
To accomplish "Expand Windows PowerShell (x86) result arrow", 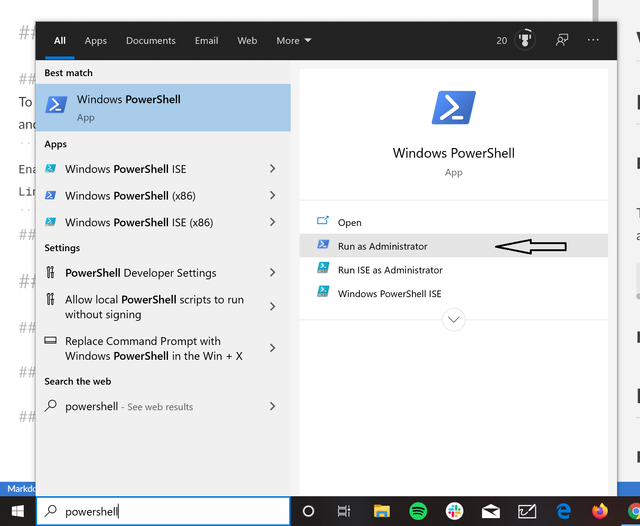I will click(273, 195).
